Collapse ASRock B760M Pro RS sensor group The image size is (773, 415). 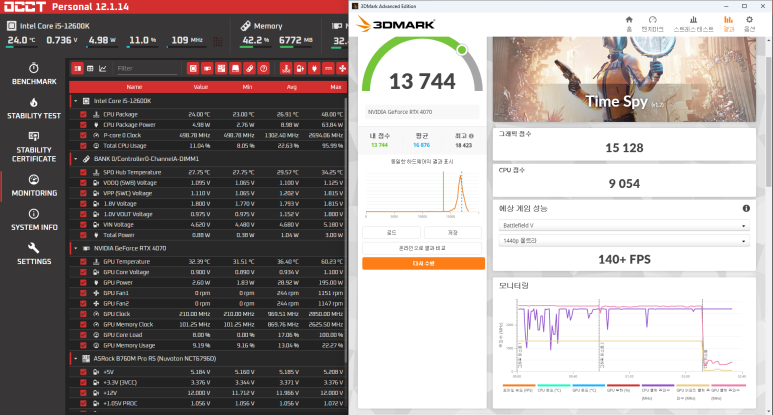pos(75,359)
